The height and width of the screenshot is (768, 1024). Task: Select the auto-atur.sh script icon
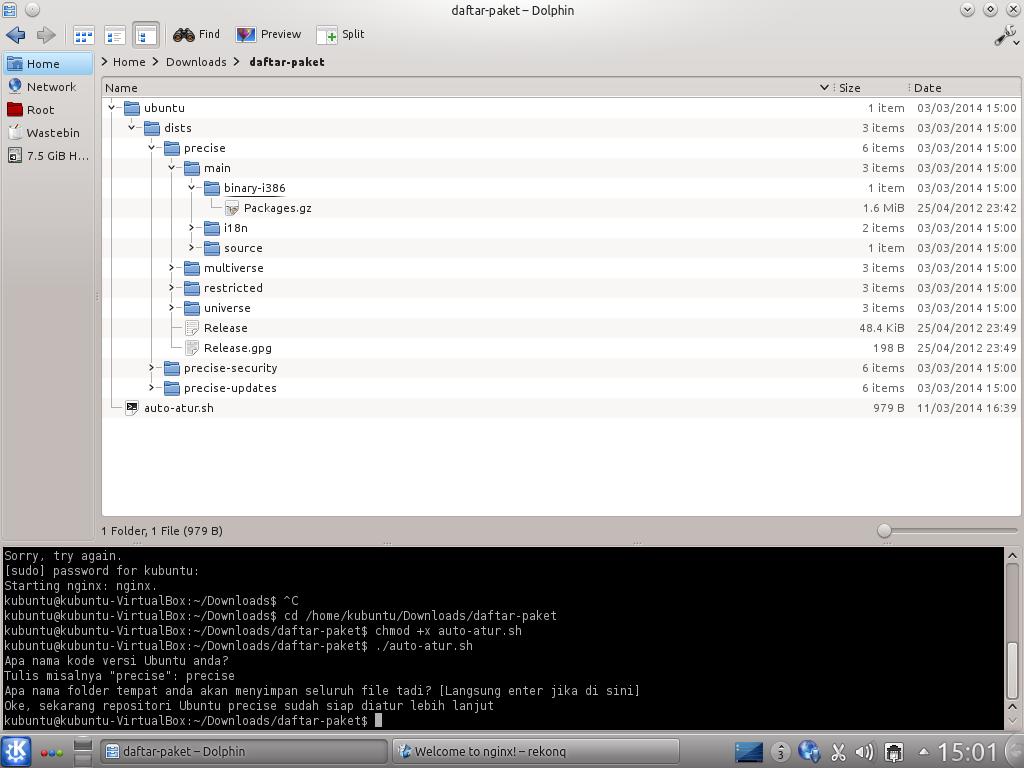[x=132, y=408]
